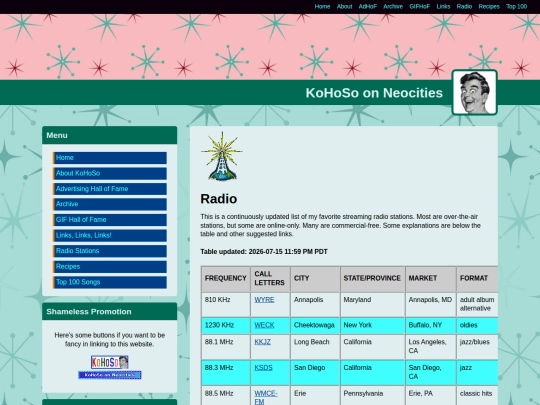Click the KoHoSo promotional button image

click(110, 362)
